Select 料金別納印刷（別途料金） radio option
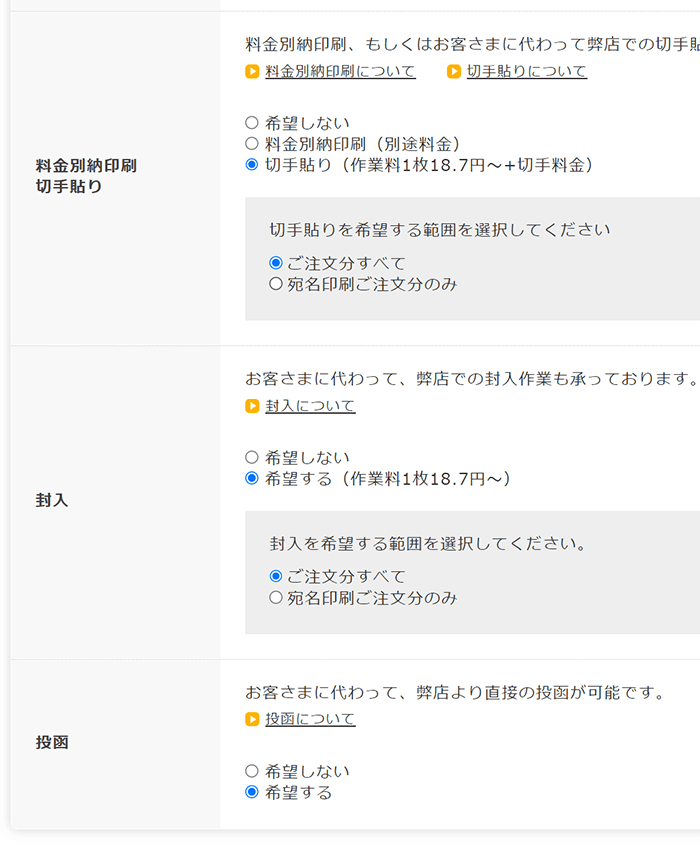 coord(252,144)
